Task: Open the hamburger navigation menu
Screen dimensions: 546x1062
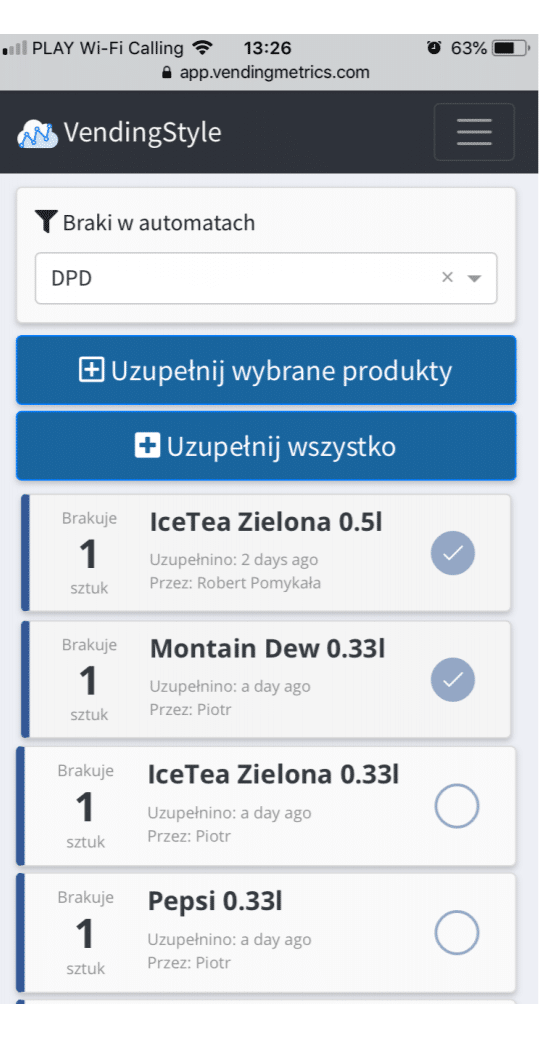Action: pyautogui.click(x=474, y=132)
